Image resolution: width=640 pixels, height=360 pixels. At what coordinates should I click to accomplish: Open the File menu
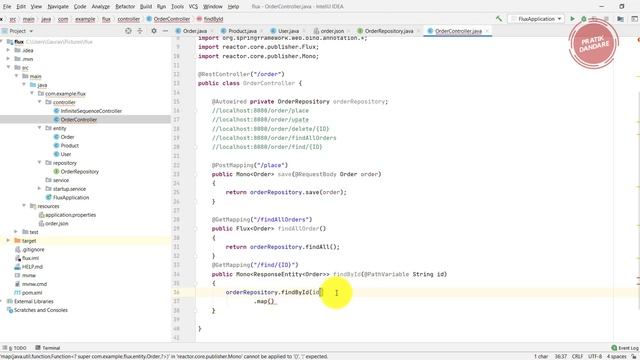(x=7, y=7)
